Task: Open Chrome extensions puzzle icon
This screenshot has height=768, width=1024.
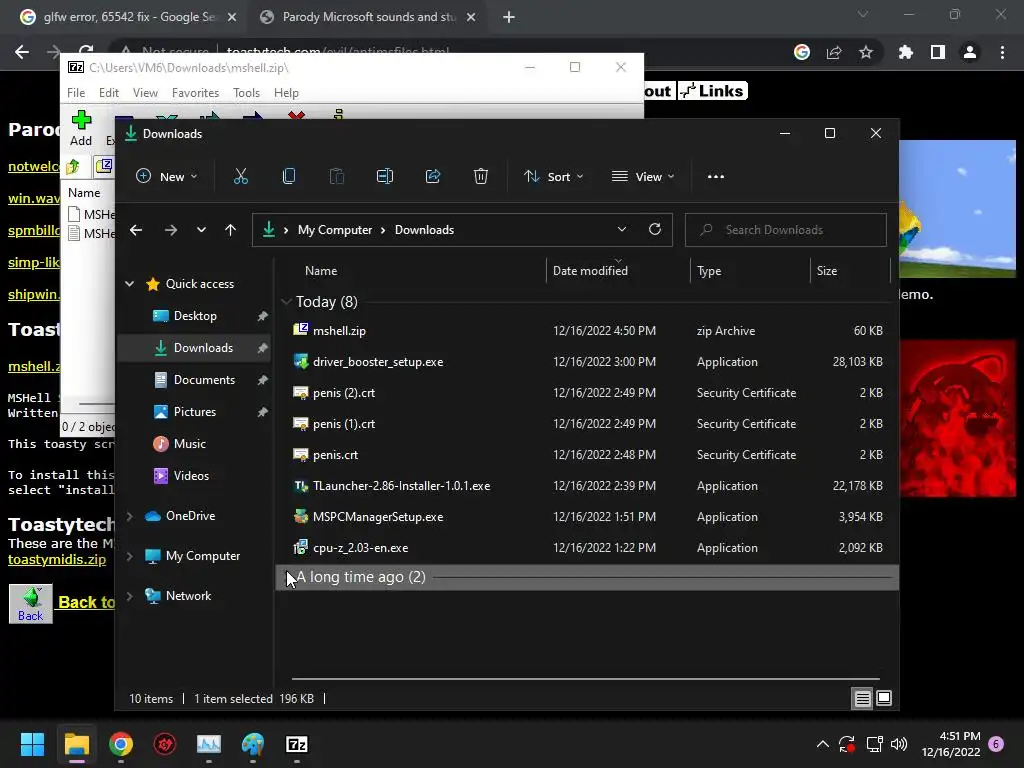Action: pyautogui.click(x=906, y=52)
